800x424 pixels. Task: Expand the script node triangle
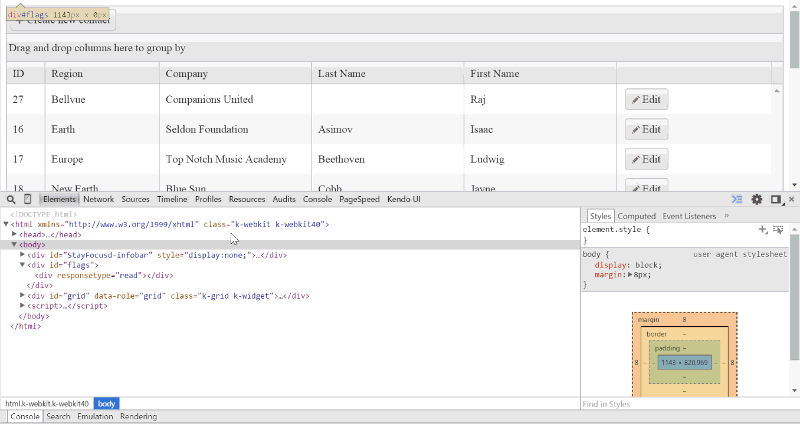[x=22, y=306]
